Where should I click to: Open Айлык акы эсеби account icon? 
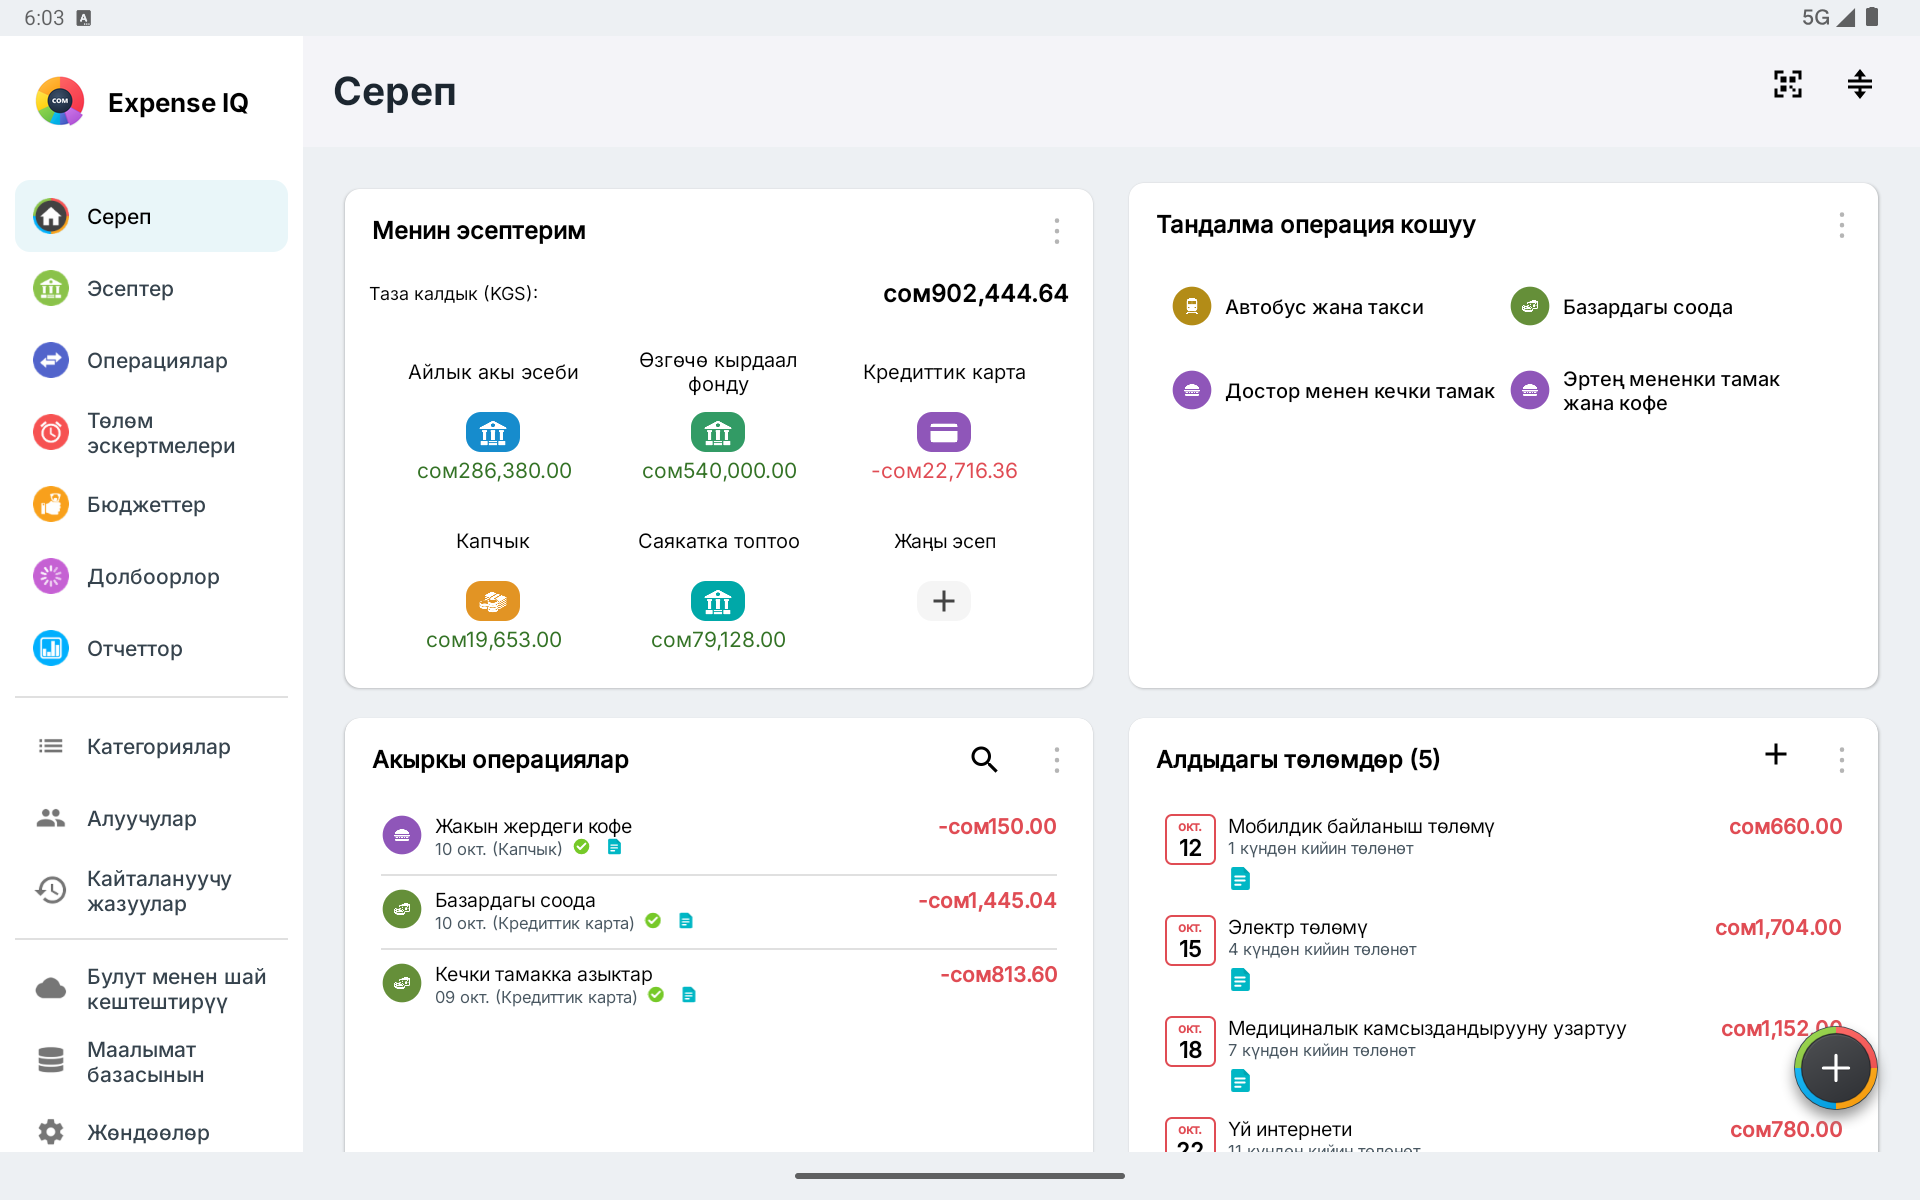tap(493, 432)
